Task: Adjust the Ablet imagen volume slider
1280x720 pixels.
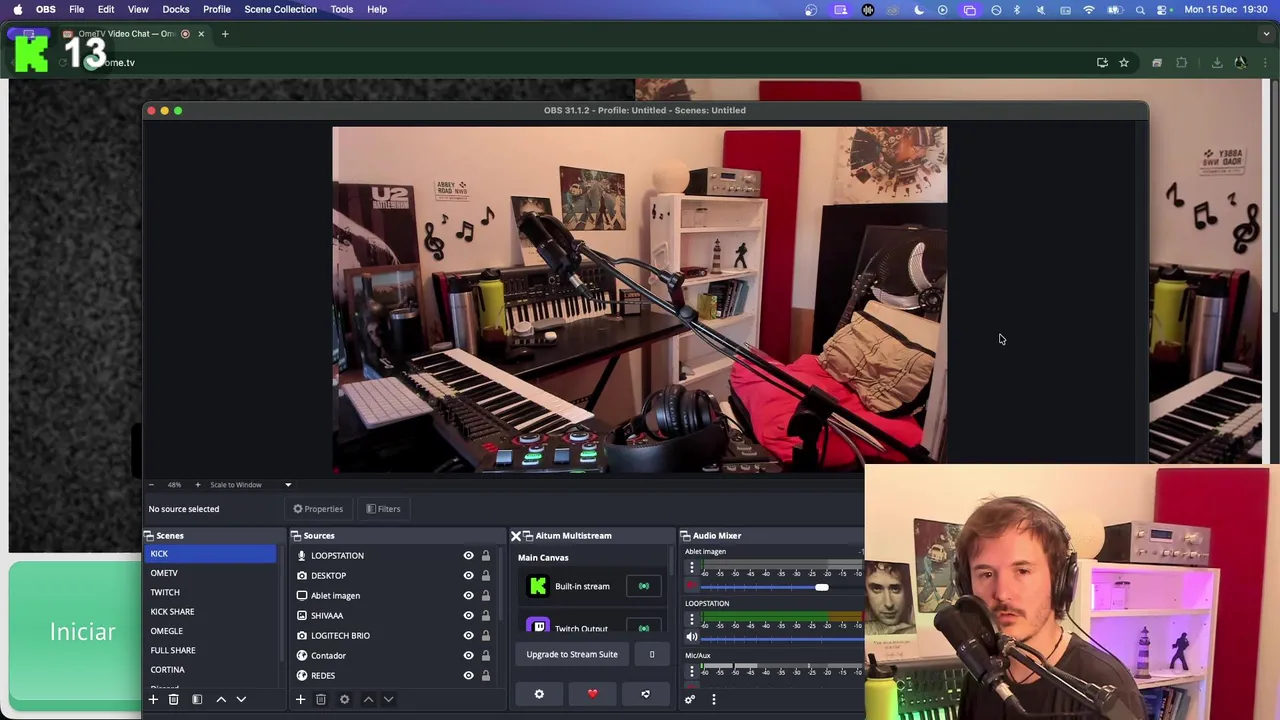Action: [x=821, y=587]
